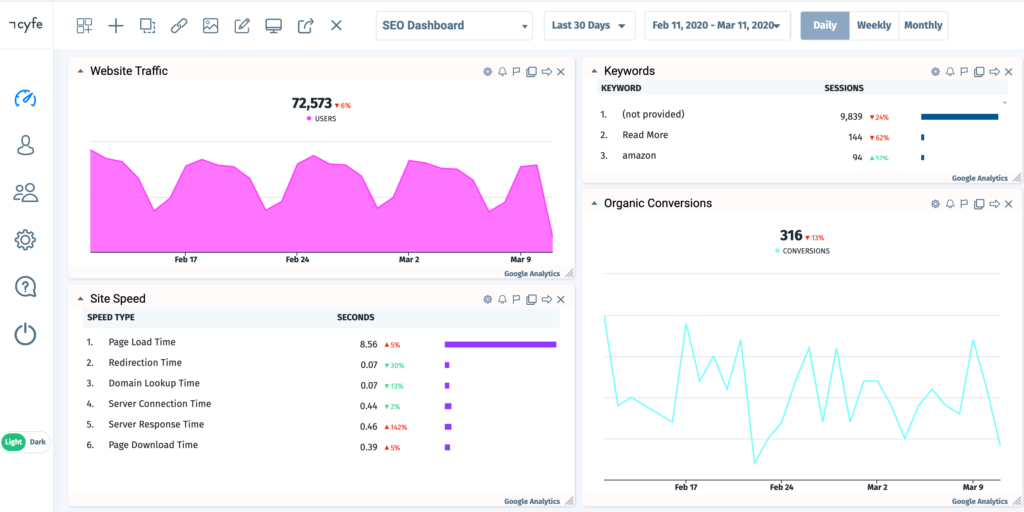Click Google Analytics link under Site Speed

532,502
